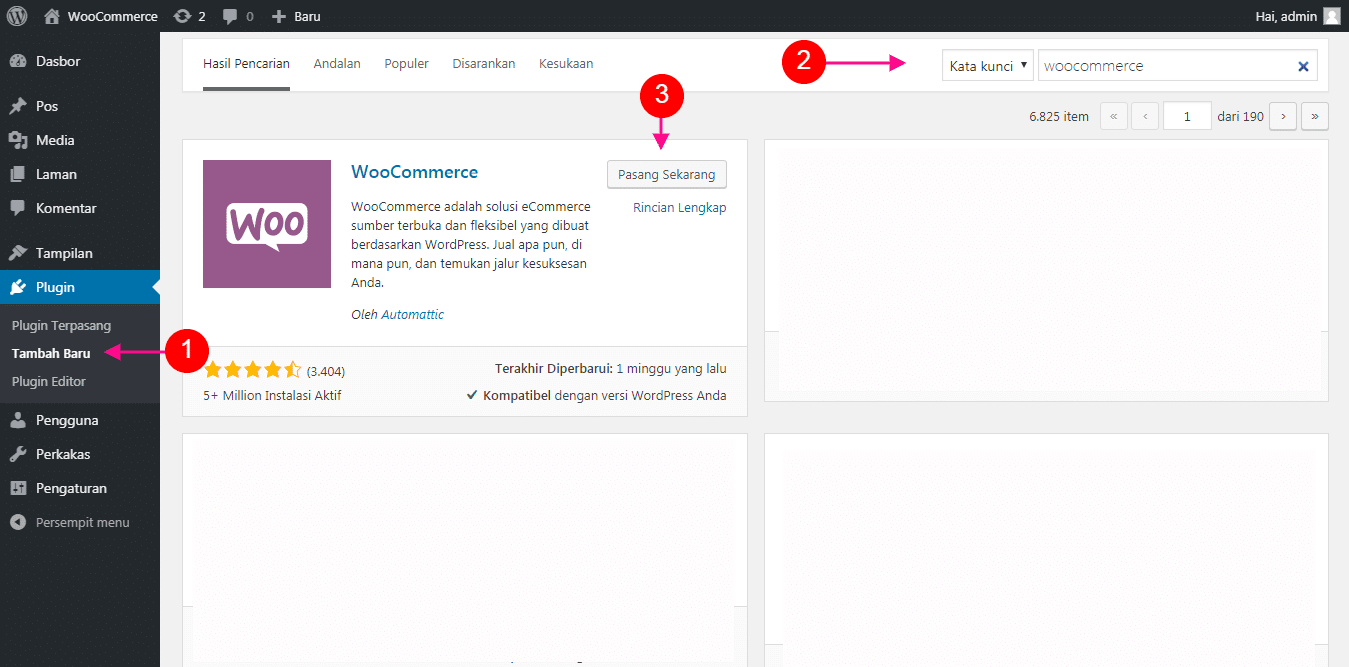Viewport: 1349px width, 667px height.
Task: Open the Tampilan appearance menu
Action: click(x=80, y=253)
